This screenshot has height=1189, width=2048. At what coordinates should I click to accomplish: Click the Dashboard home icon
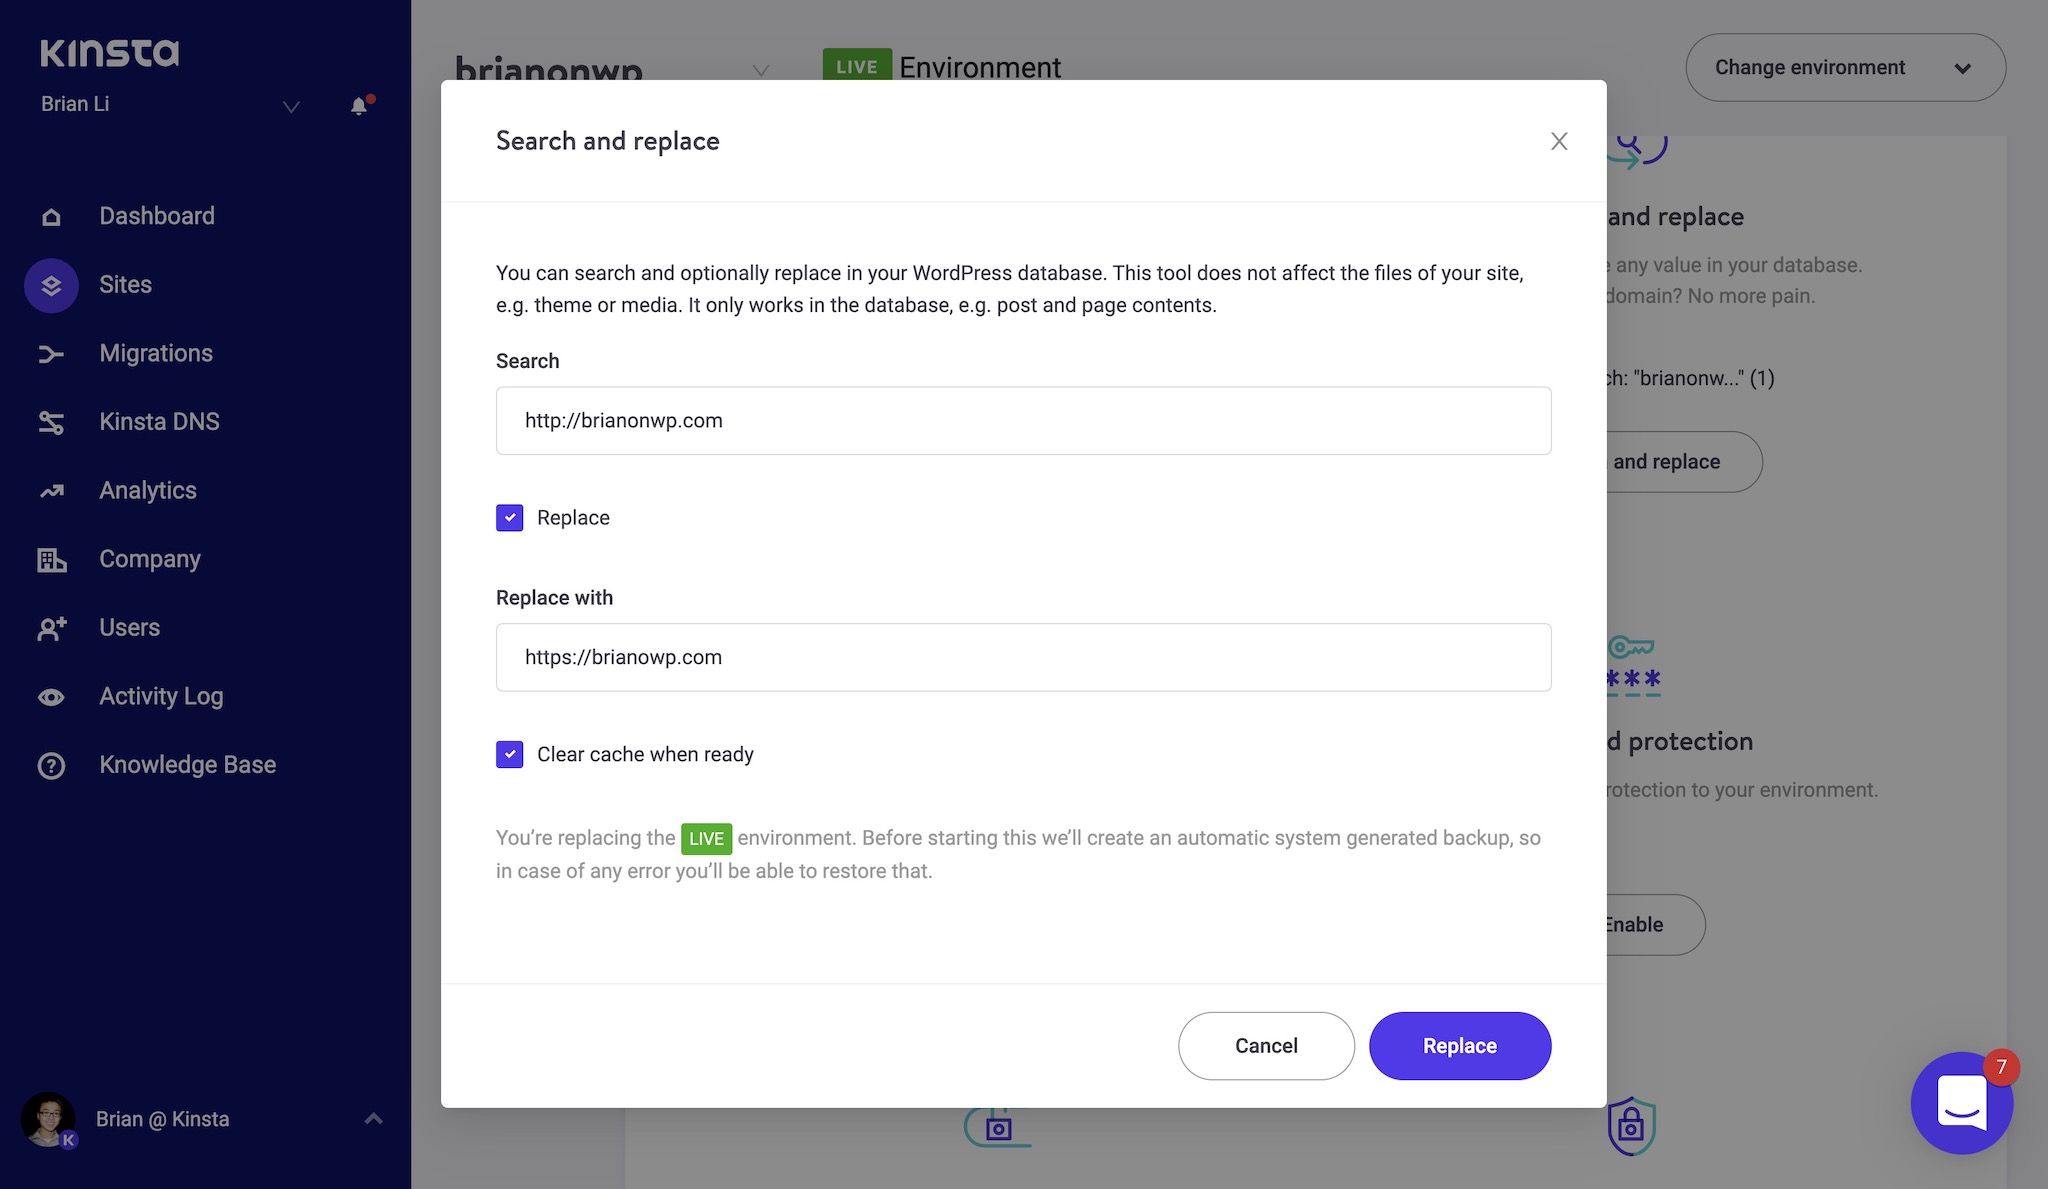tap(51, 216)
